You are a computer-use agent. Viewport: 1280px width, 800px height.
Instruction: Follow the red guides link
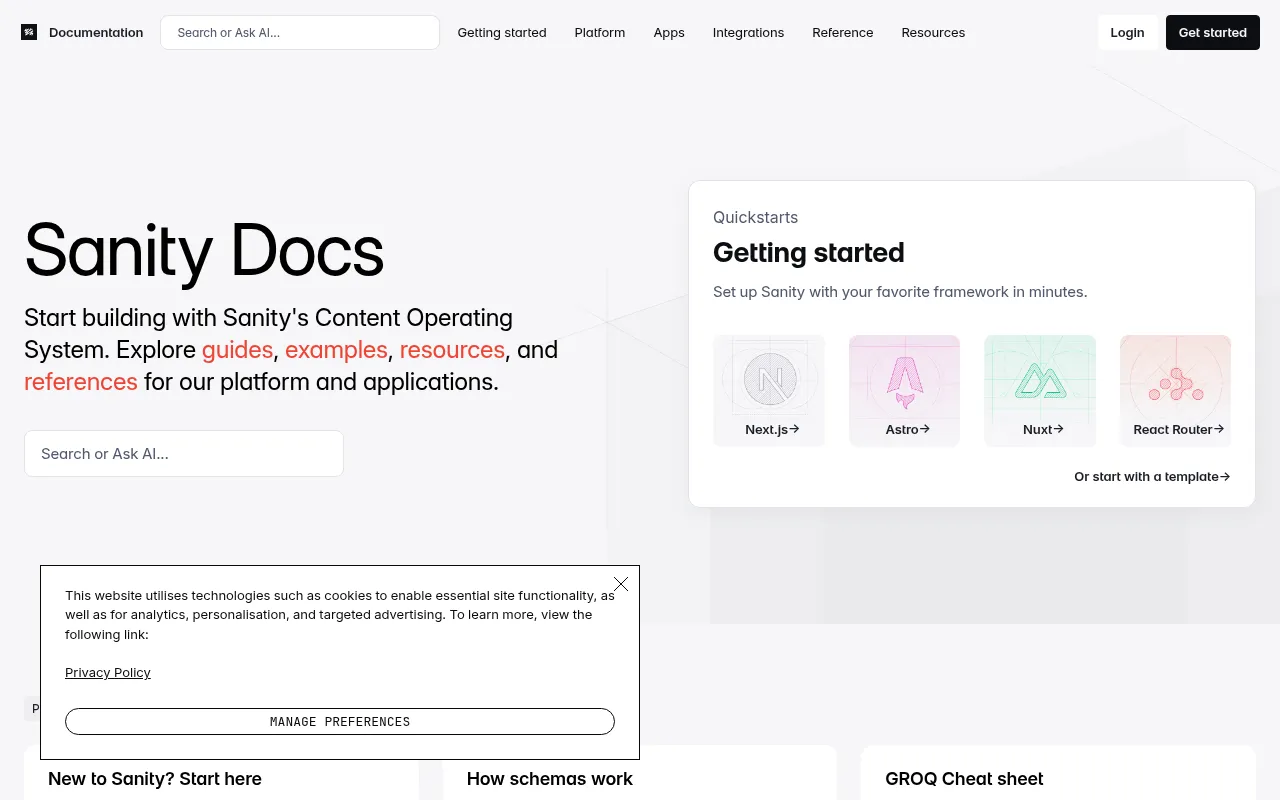coord(237,350)
